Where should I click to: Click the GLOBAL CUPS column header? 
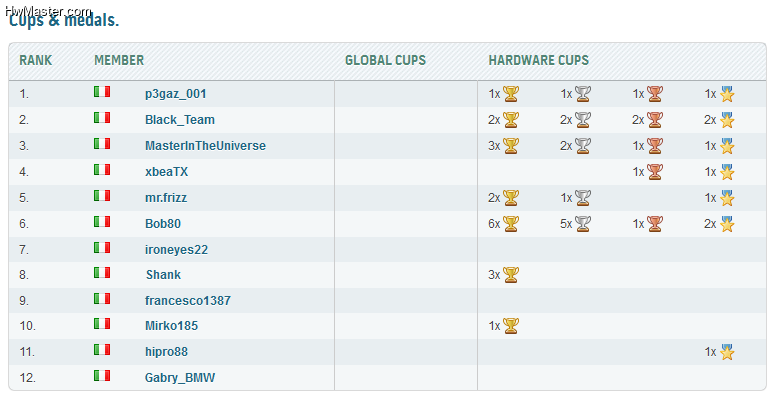point(386,60)
